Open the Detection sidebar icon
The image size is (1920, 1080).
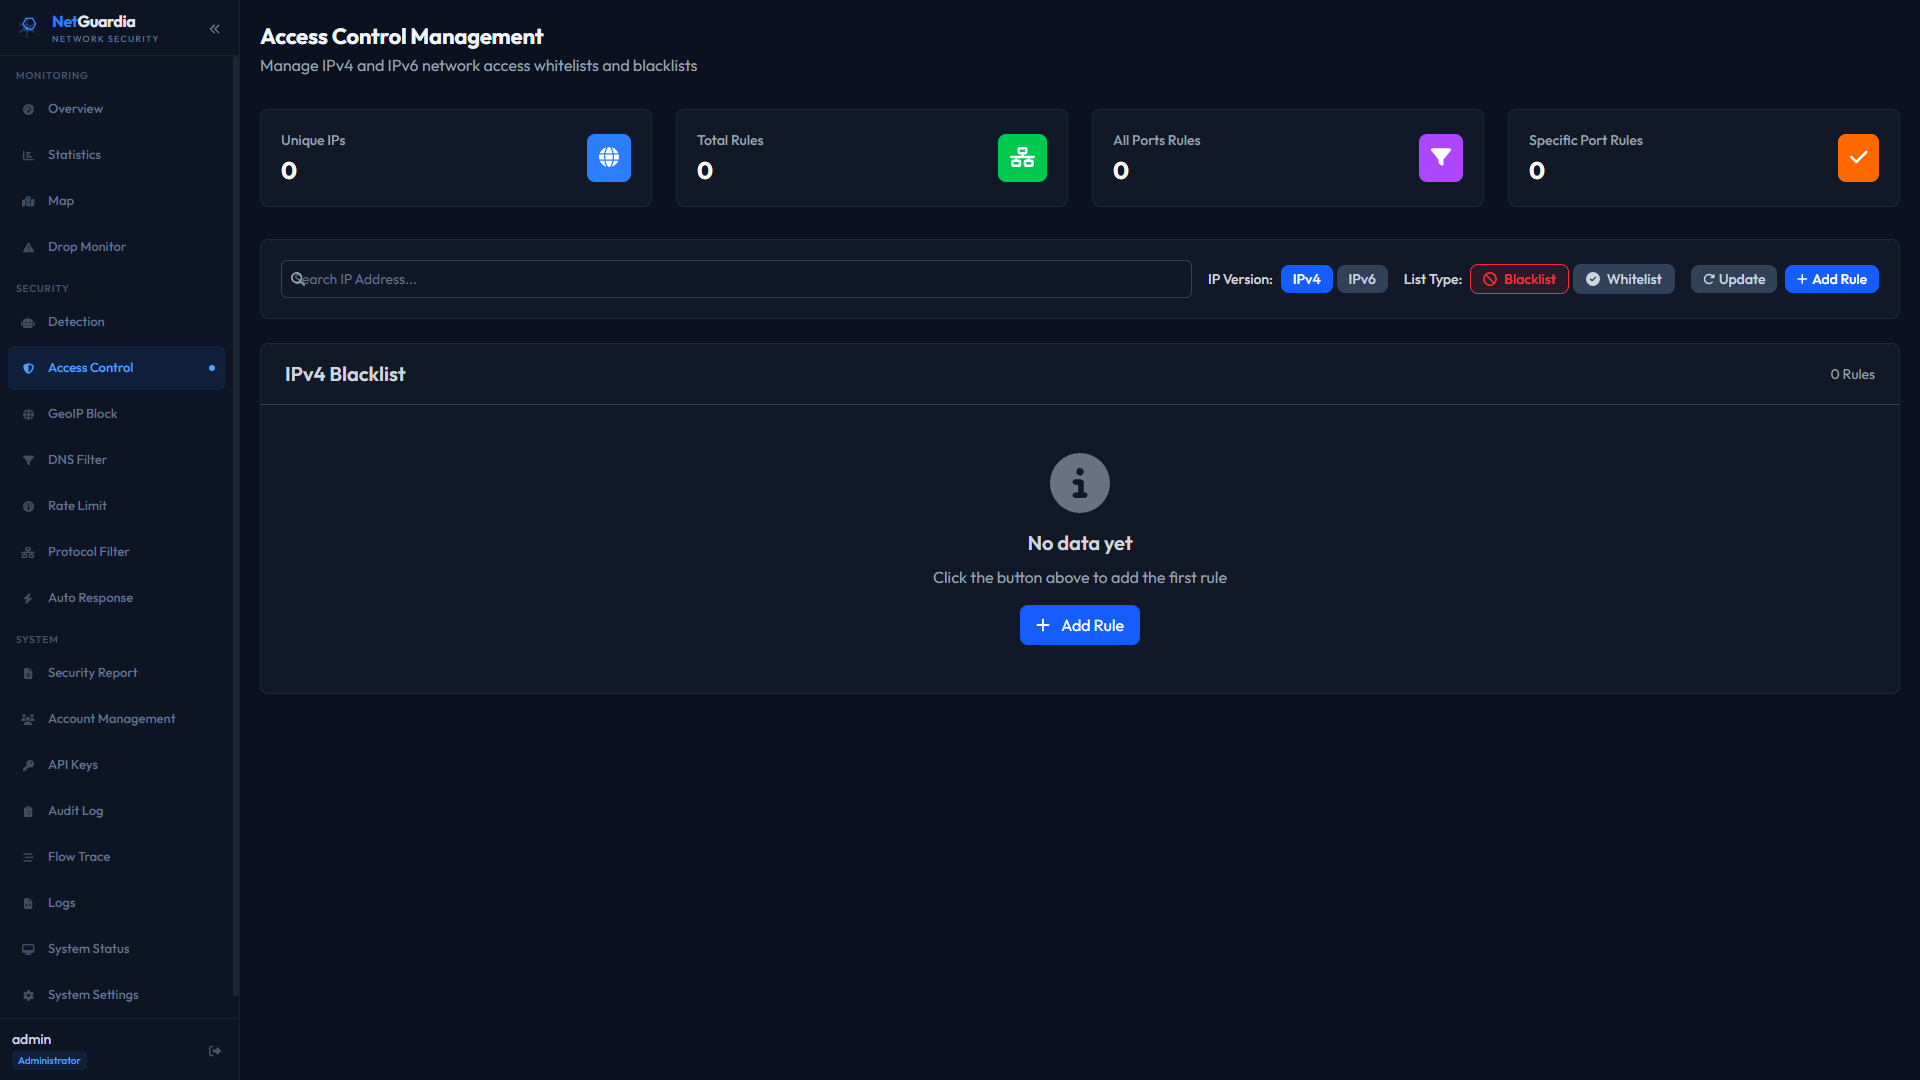(28, 323)
